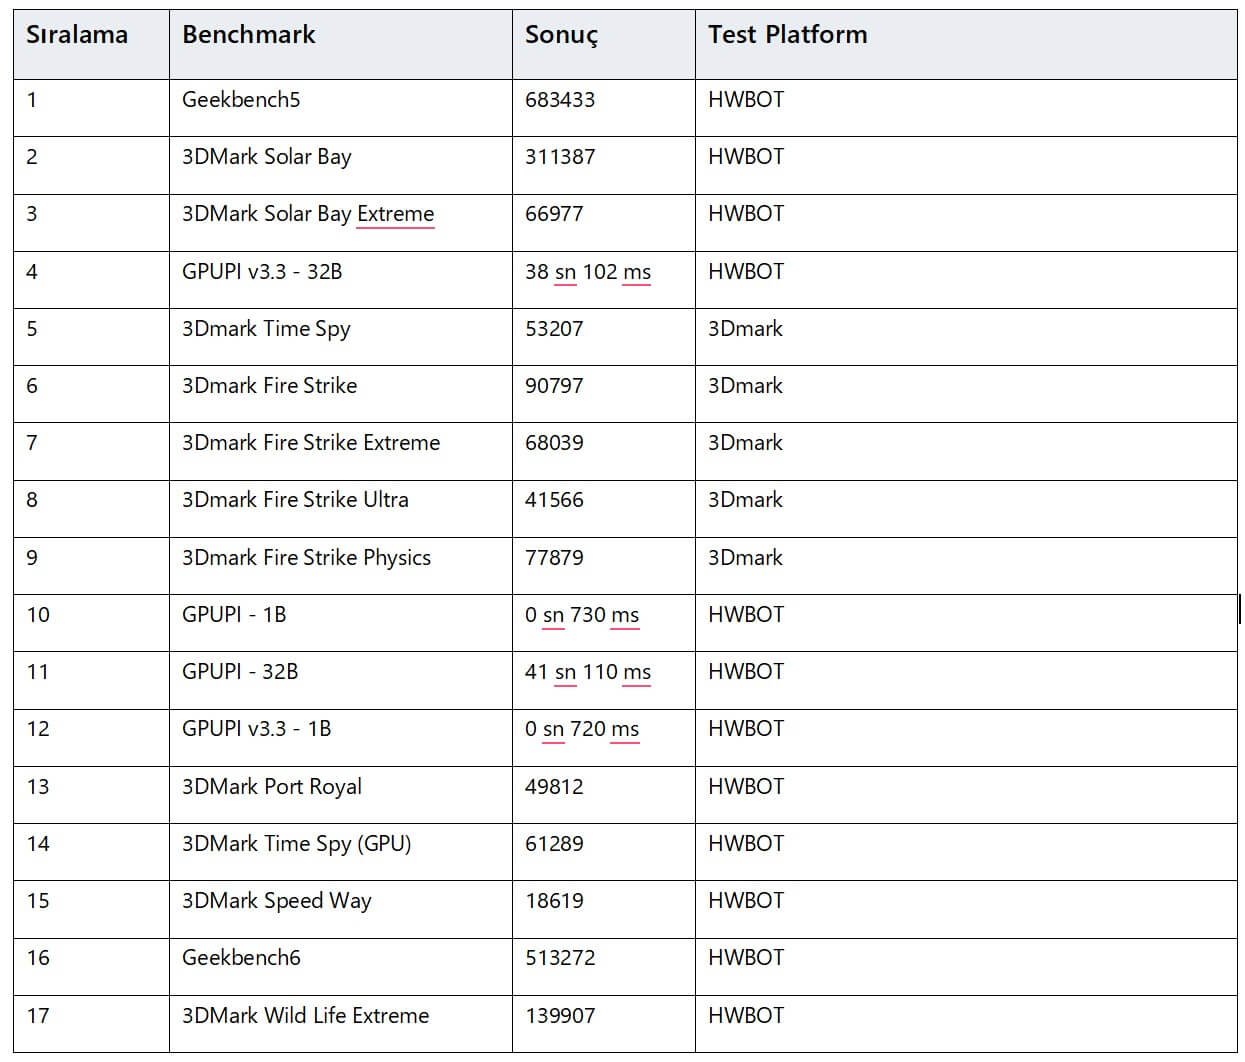Select the 38 sn 102 ms result
1245x1062 pixels.
(588, 272)
